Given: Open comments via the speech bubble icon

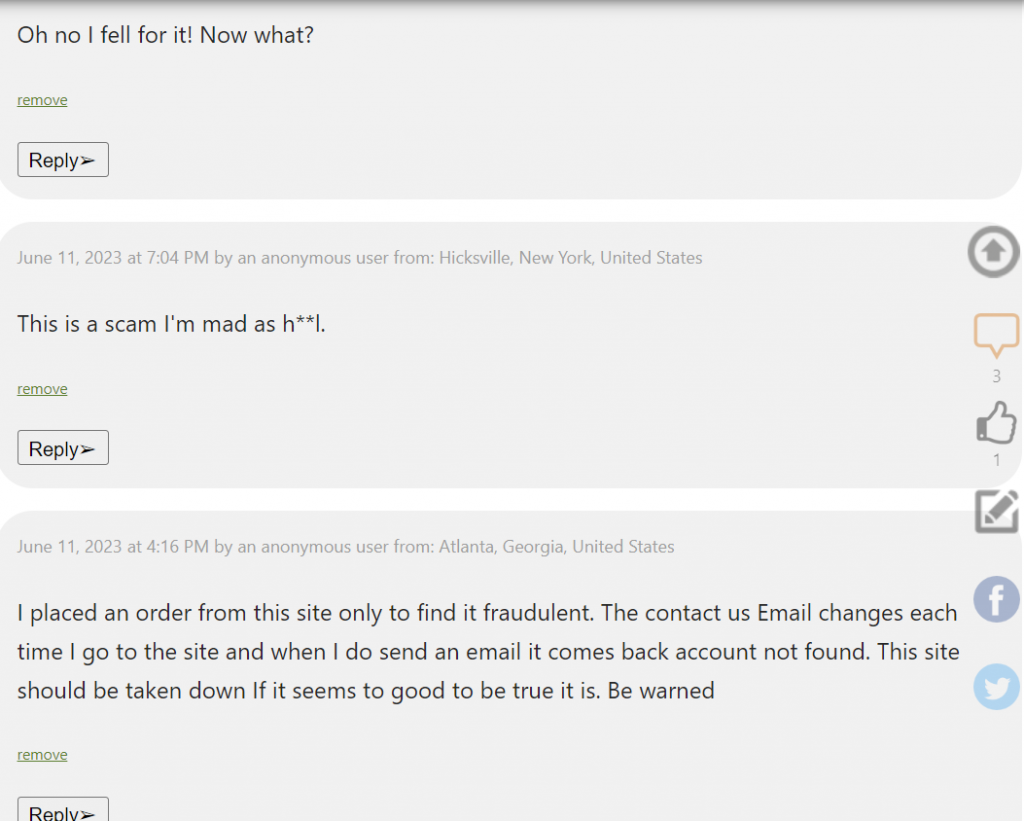Looking at the screenshot, I should tap(996, 335).
